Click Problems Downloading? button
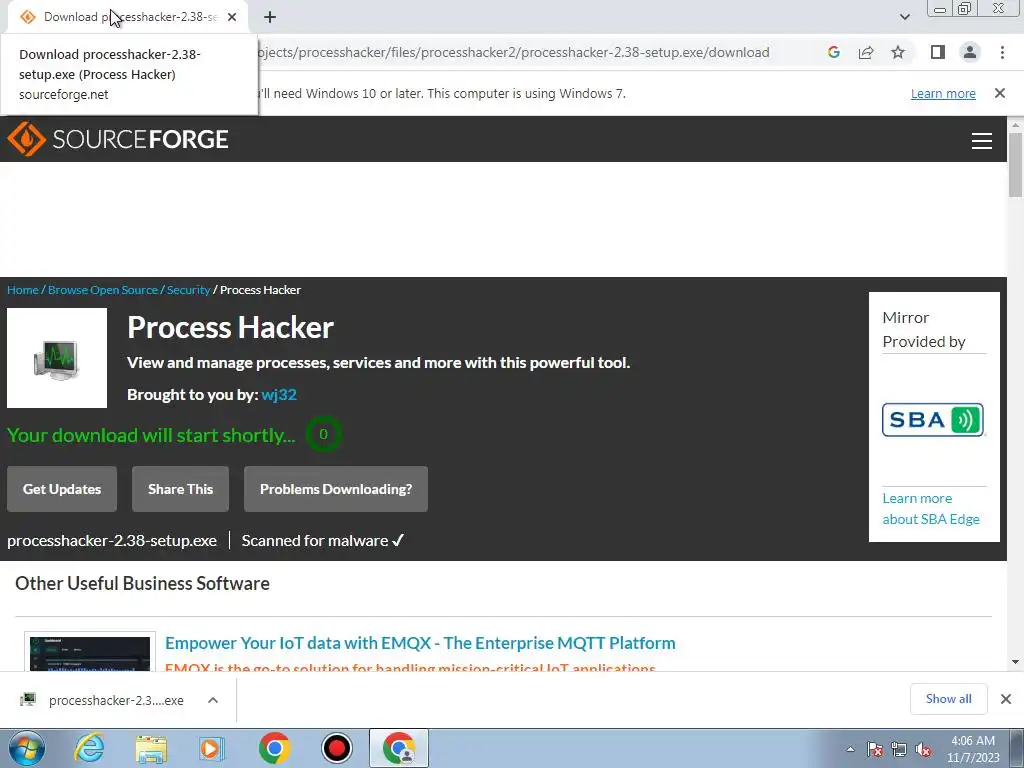The width and height of the screenshot is (1024, 768). 336,489
